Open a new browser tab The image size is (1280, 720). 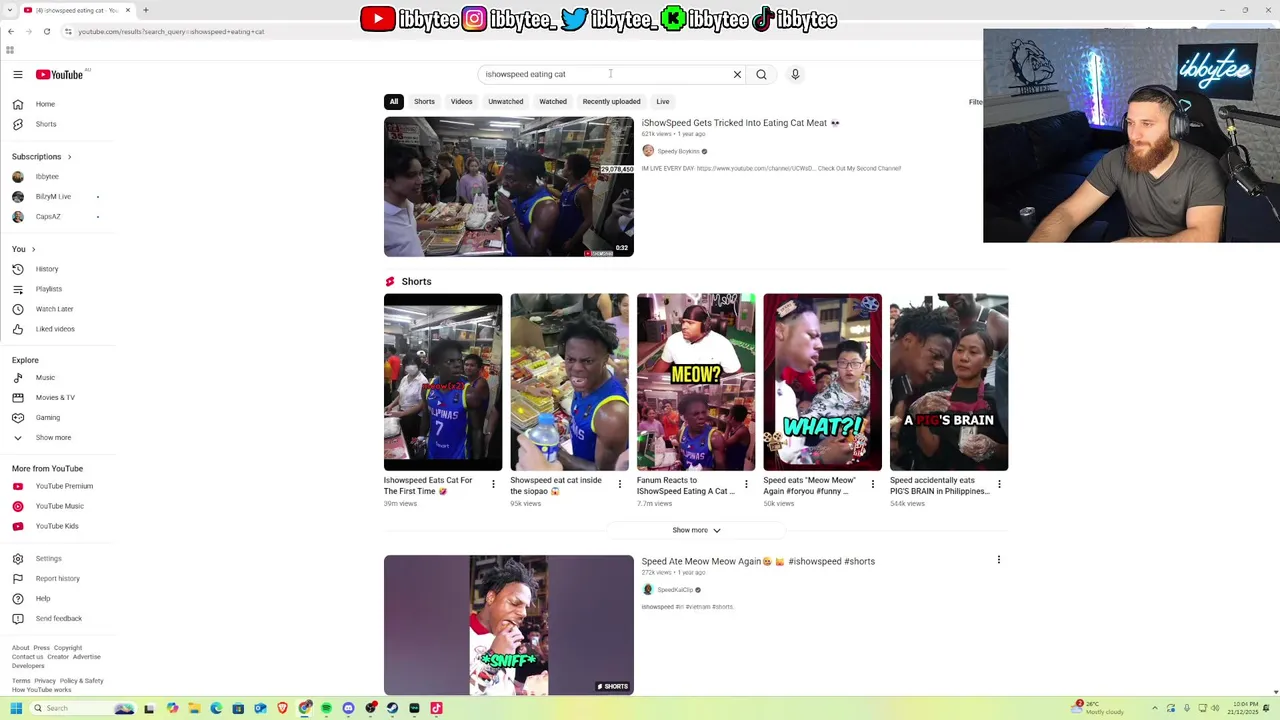coord(145,10)
